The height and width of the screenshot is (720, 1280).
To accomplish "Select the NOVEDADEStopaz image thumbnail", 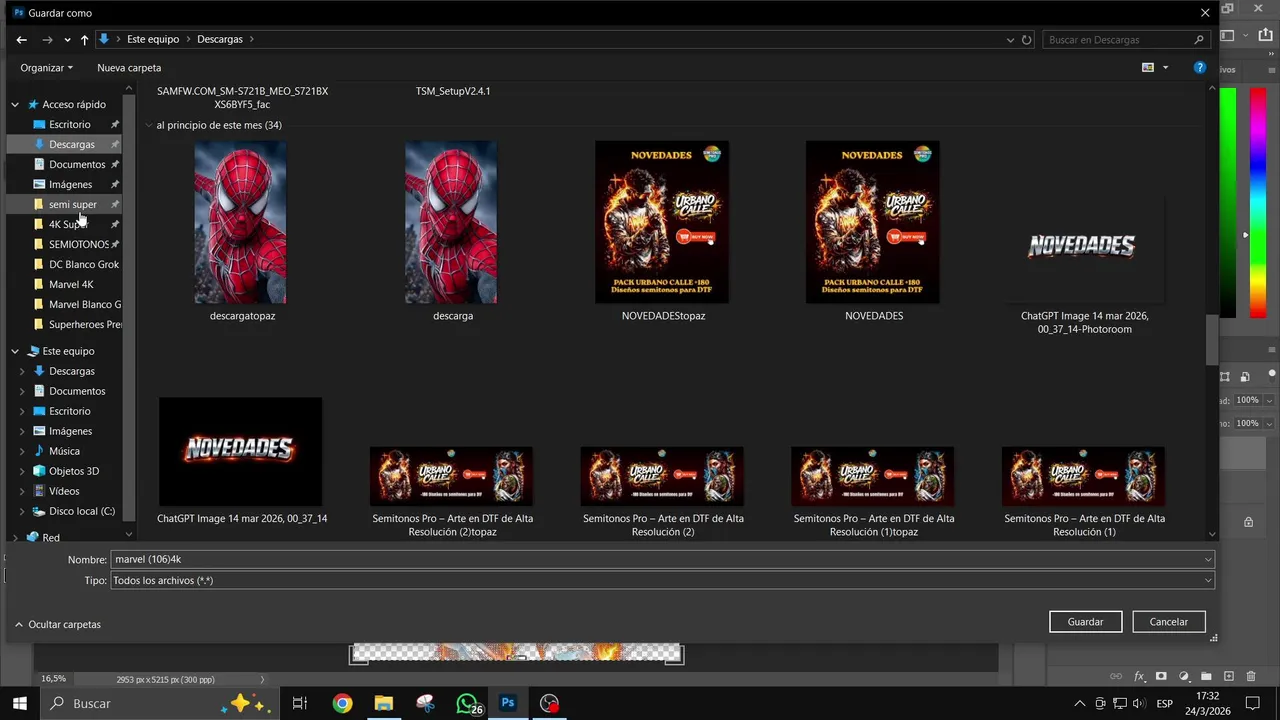I will tap(662, 222).
